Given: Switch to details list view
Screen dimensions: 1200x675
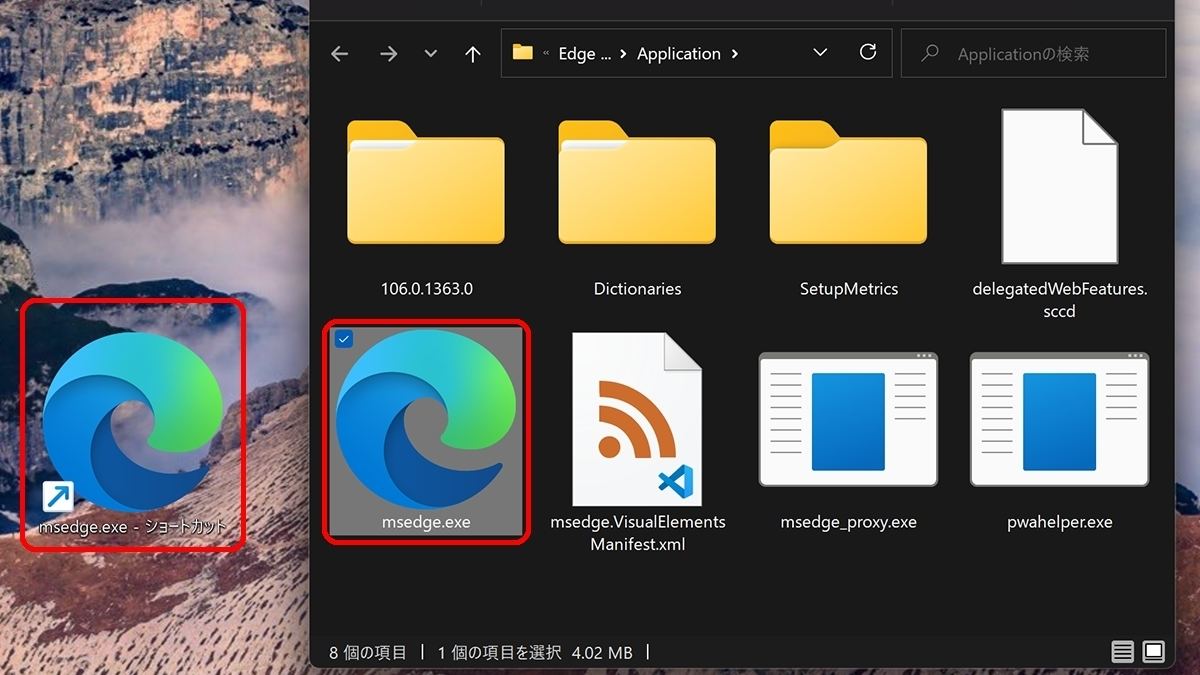Looking at the screenshot, I should click(1122, 652).
